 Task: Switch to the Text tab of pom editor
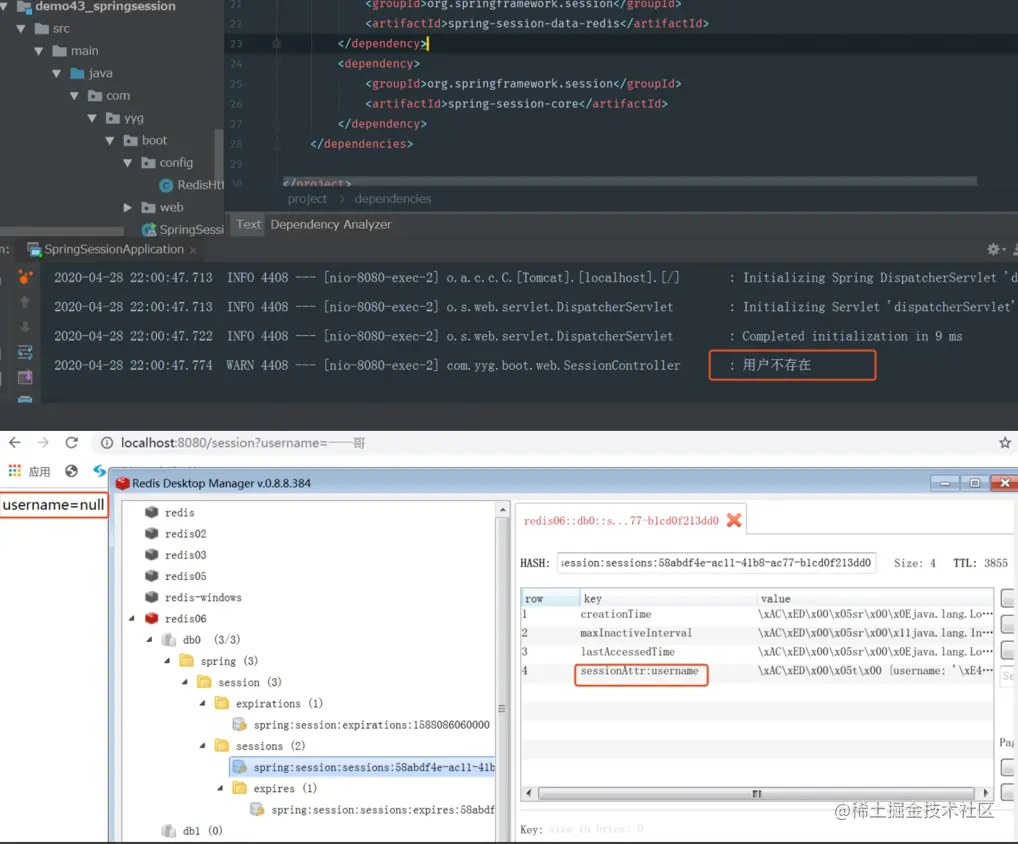[x=248, y=225]
